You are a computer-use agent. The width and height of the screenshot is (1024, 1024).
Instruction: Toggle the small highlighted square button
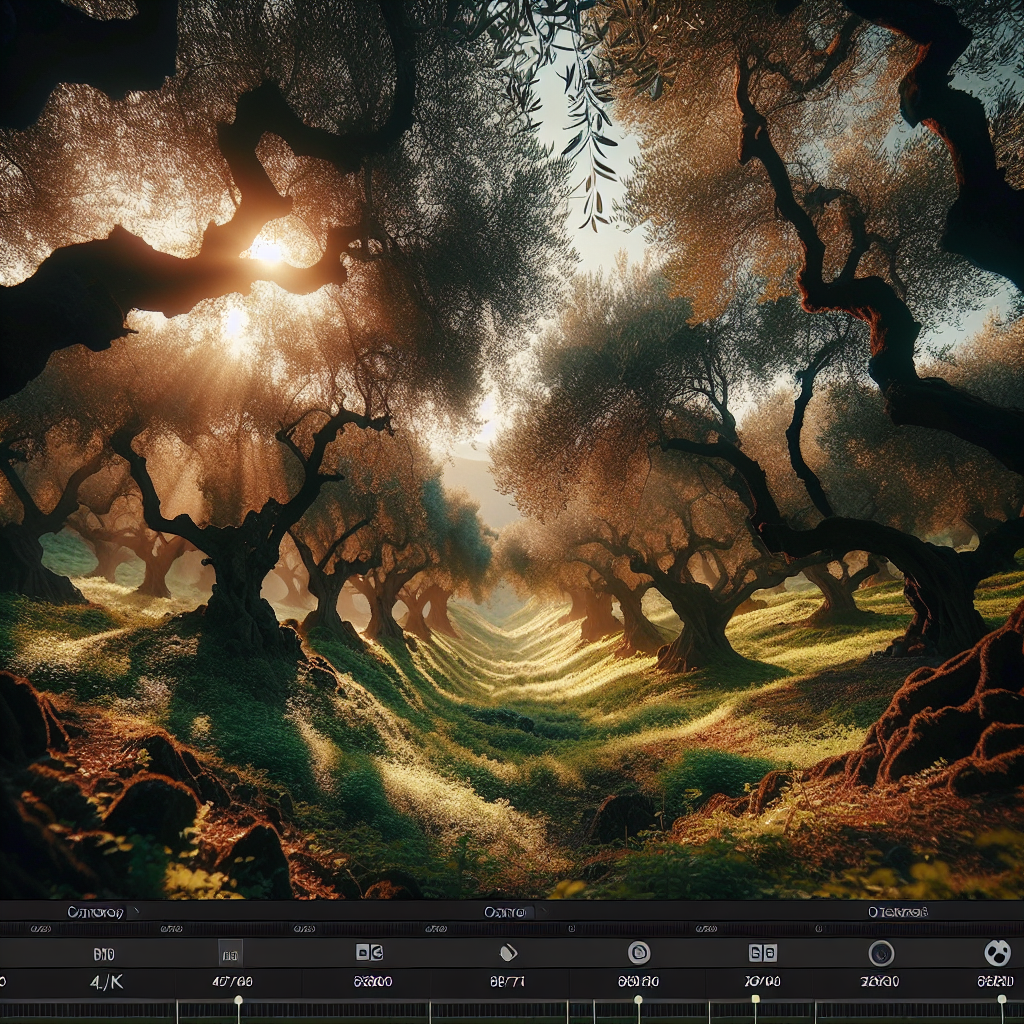(231, 955)
